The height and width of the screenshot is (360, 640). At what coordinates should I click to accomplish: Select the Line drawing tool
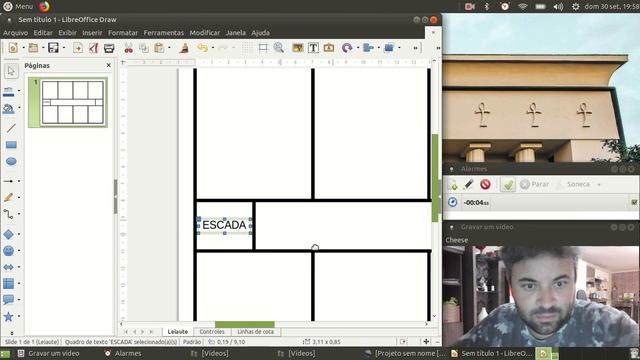[x=11, y=128]
